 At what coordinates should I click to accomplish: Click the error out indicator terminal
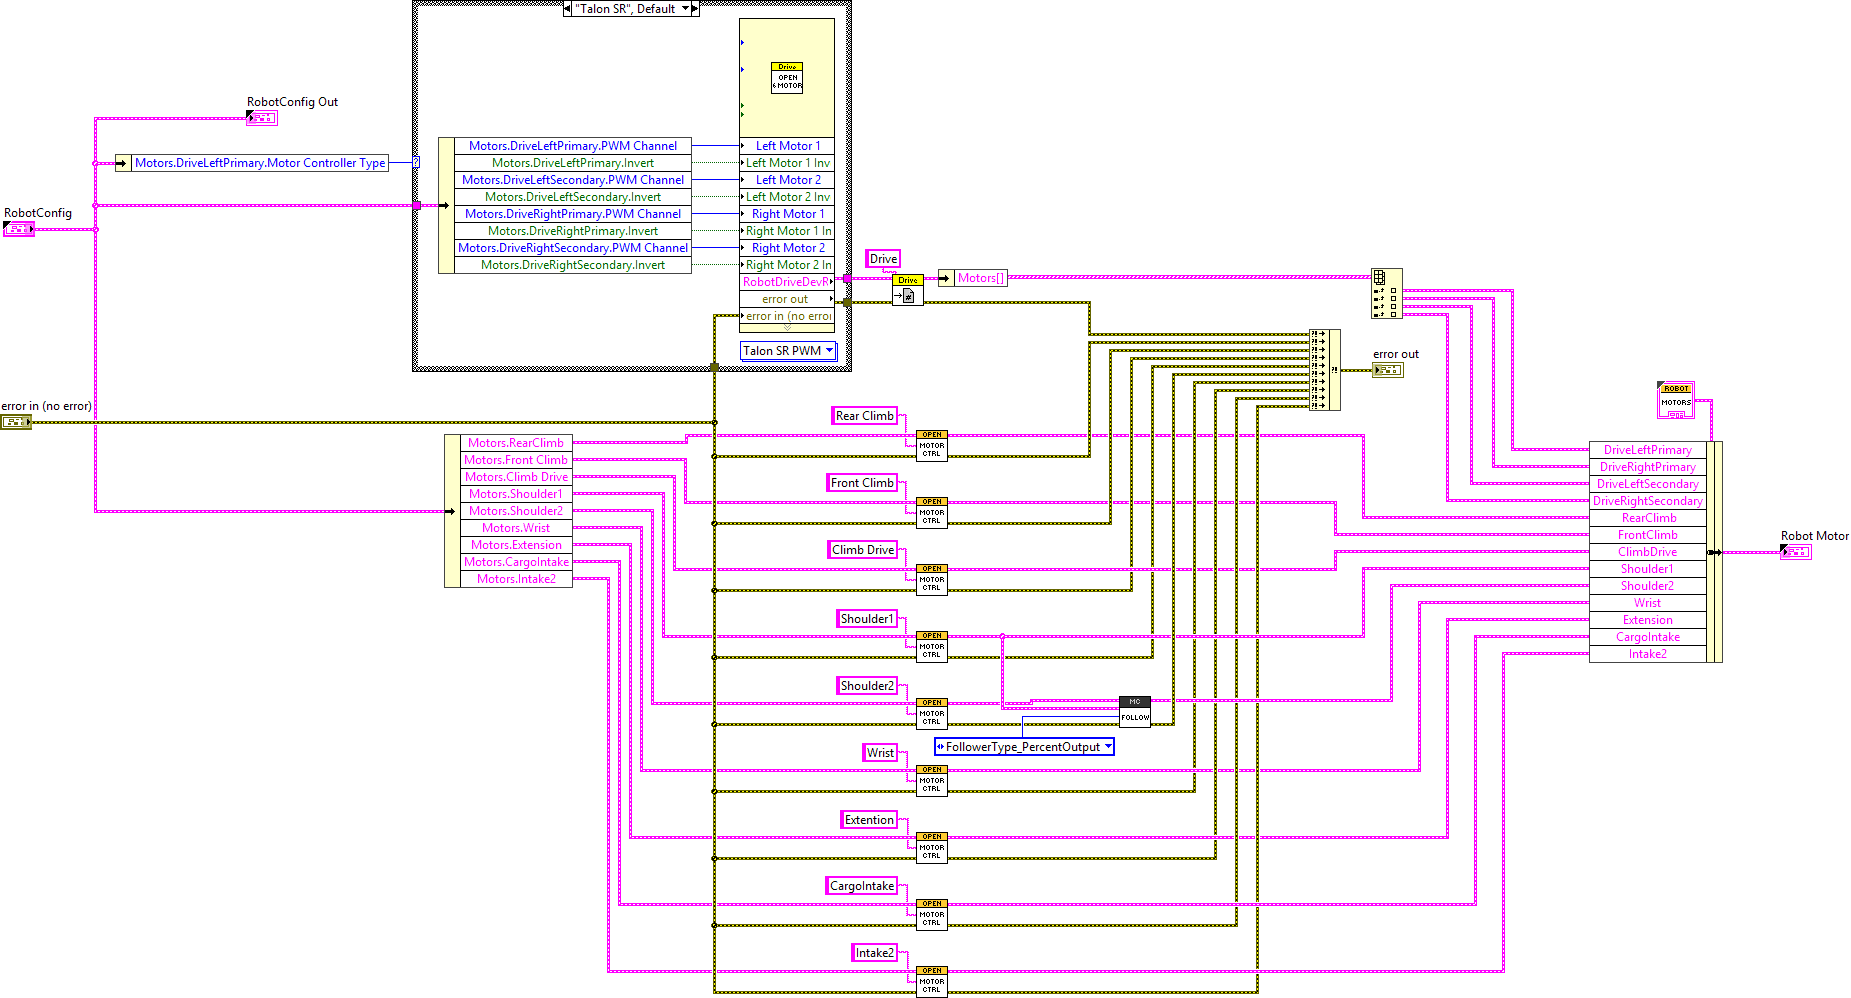(1388, 370)
